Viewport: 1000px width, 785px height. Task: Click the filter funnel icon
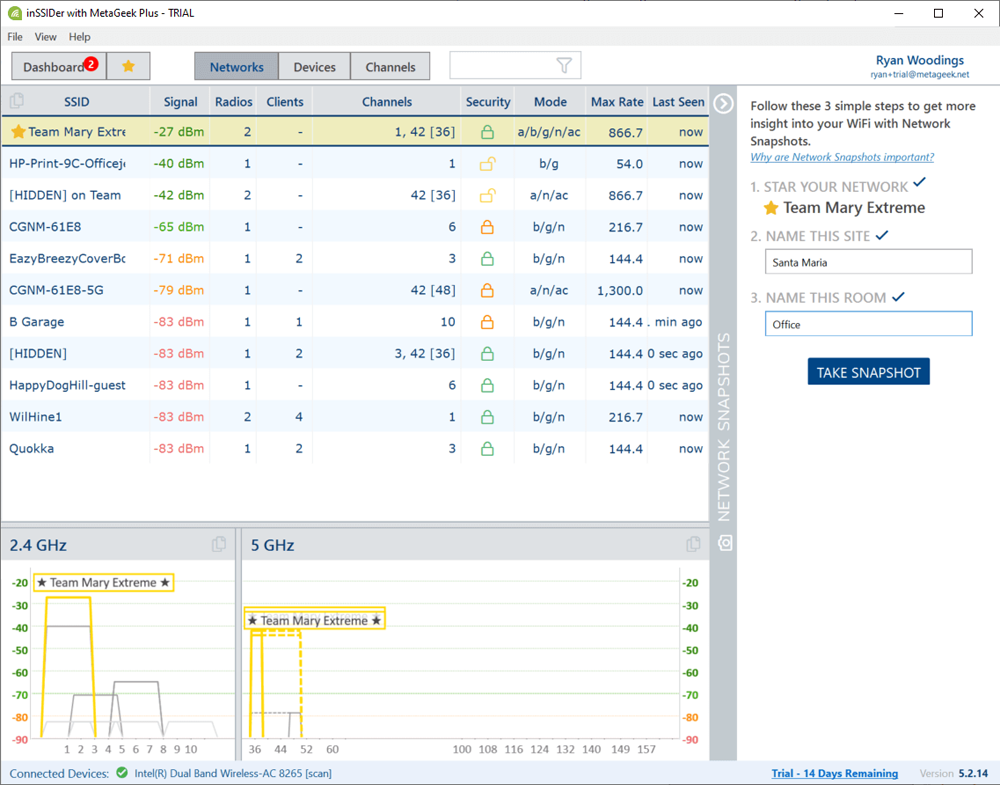tap(565, 66)
